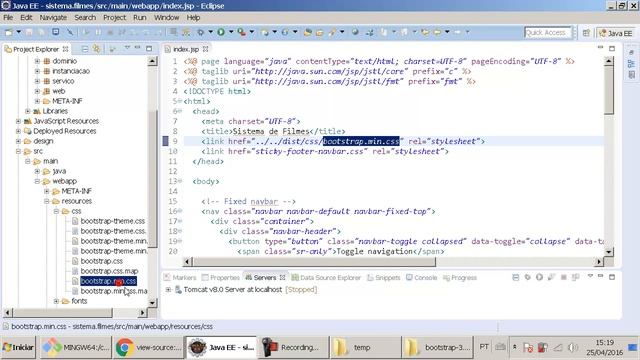This screenshot has width=640, height=360.
Task: Select bootstrap.css file in tree
Action: tap(102, 261)
